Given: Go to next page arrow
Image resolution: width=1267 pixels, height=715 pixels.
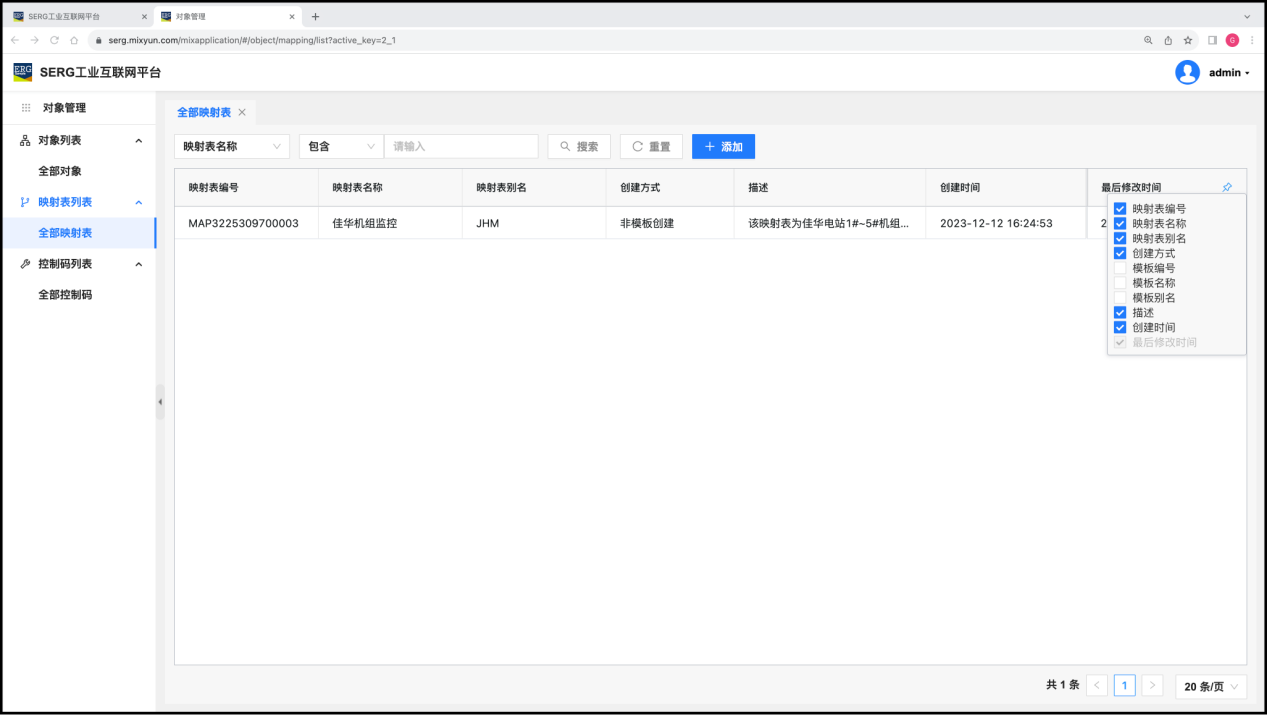Looking at the screenshot, I should pos(1153,685).
